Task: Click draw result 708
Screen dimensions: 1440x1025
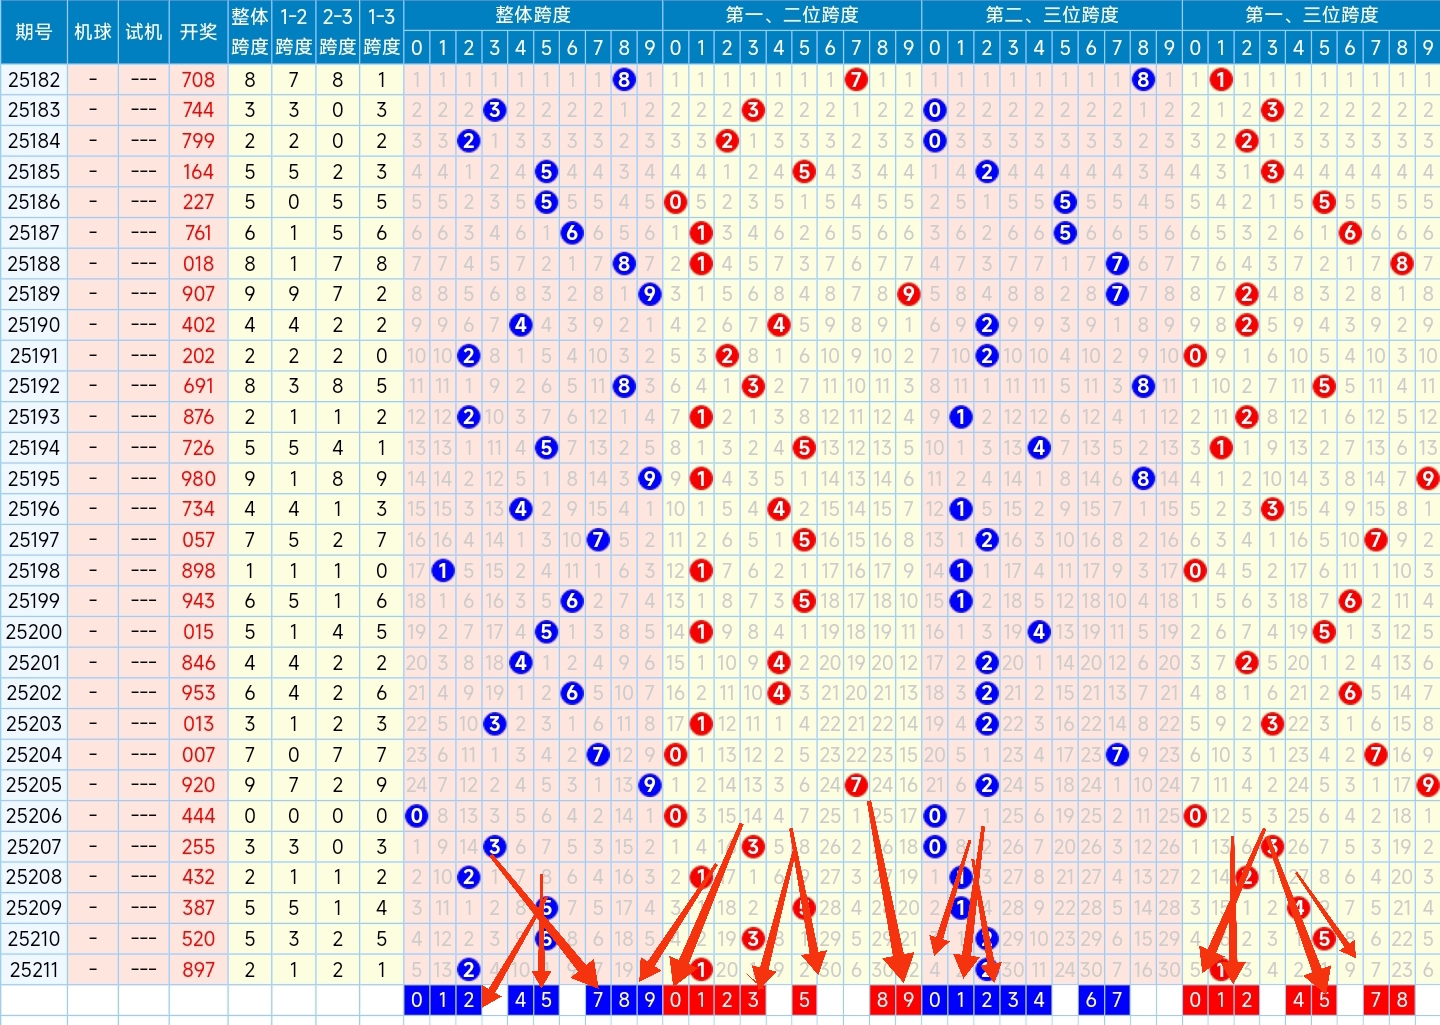Action: [x=198, y=80]
